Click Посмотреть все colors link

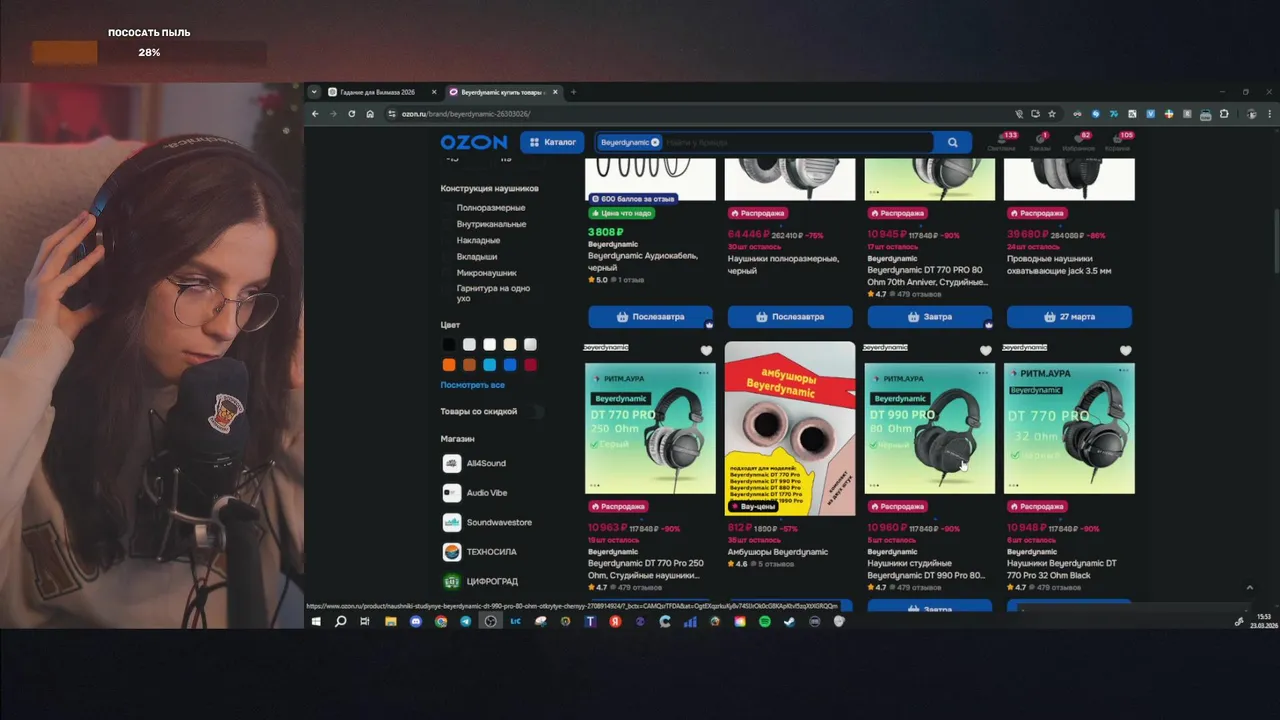[x=472, y=385]
